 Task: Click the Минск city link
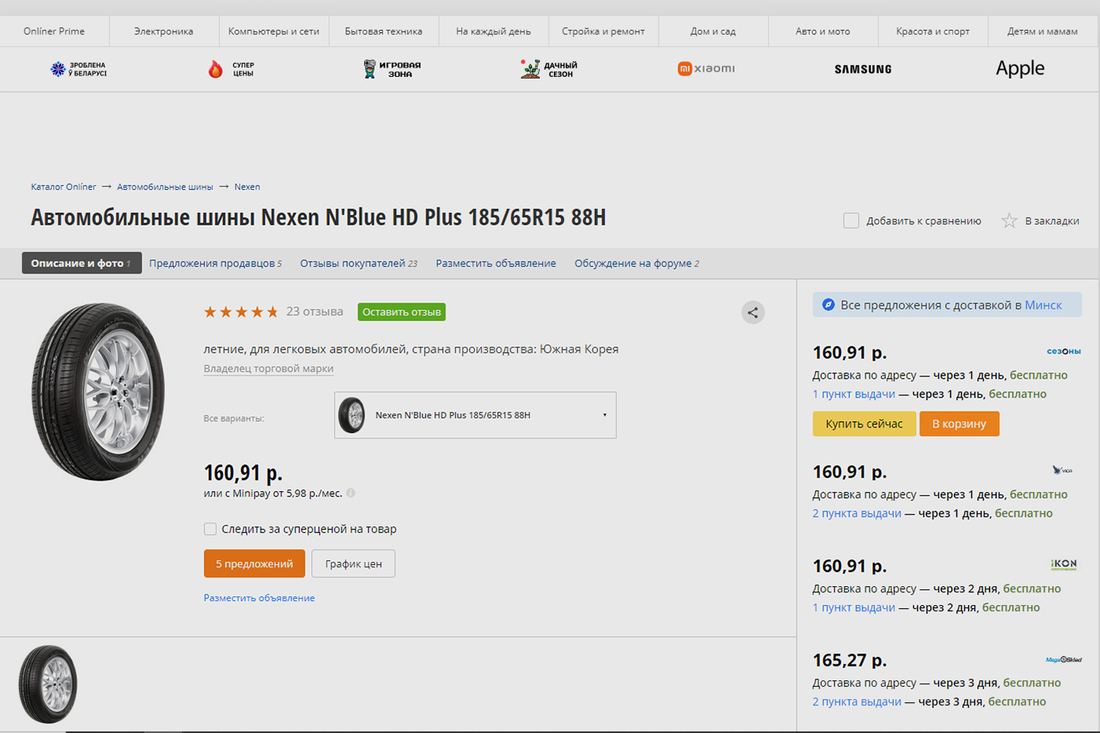pyautogui.click(x=1043, y=305)
